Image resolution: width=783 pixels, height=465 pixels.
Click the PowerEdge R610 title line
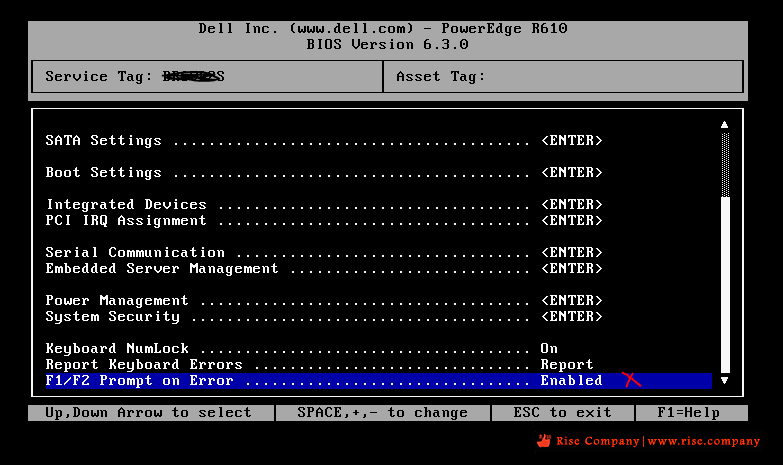click(383, 29)
